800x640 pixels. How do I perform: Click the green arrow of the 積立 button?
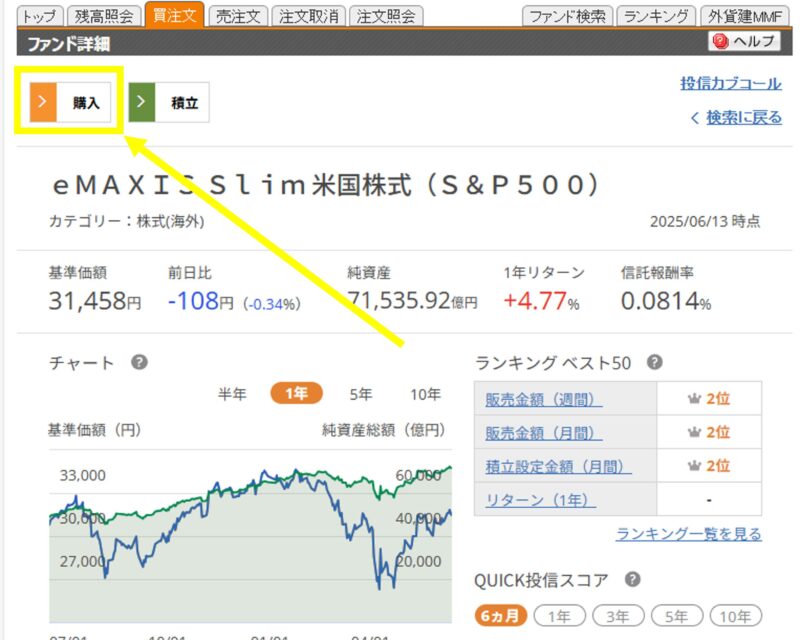tap(141, 102)
